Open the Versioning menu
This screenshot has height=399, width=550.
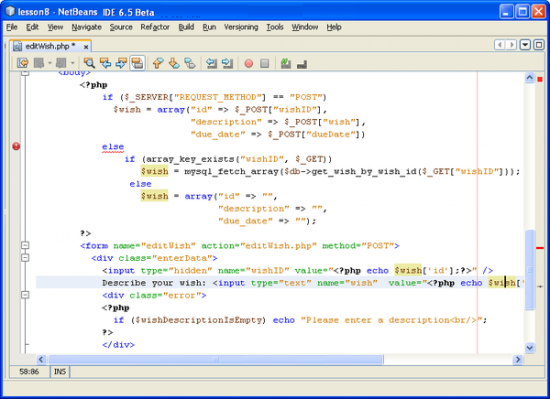point(241,27)
